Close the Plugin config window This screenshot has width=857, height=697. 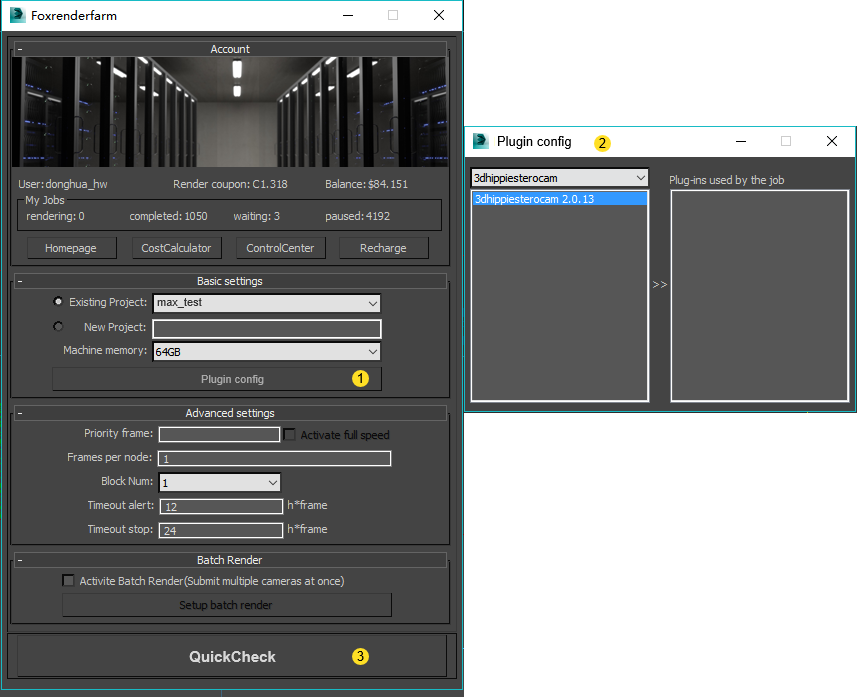tap(832, 142)
